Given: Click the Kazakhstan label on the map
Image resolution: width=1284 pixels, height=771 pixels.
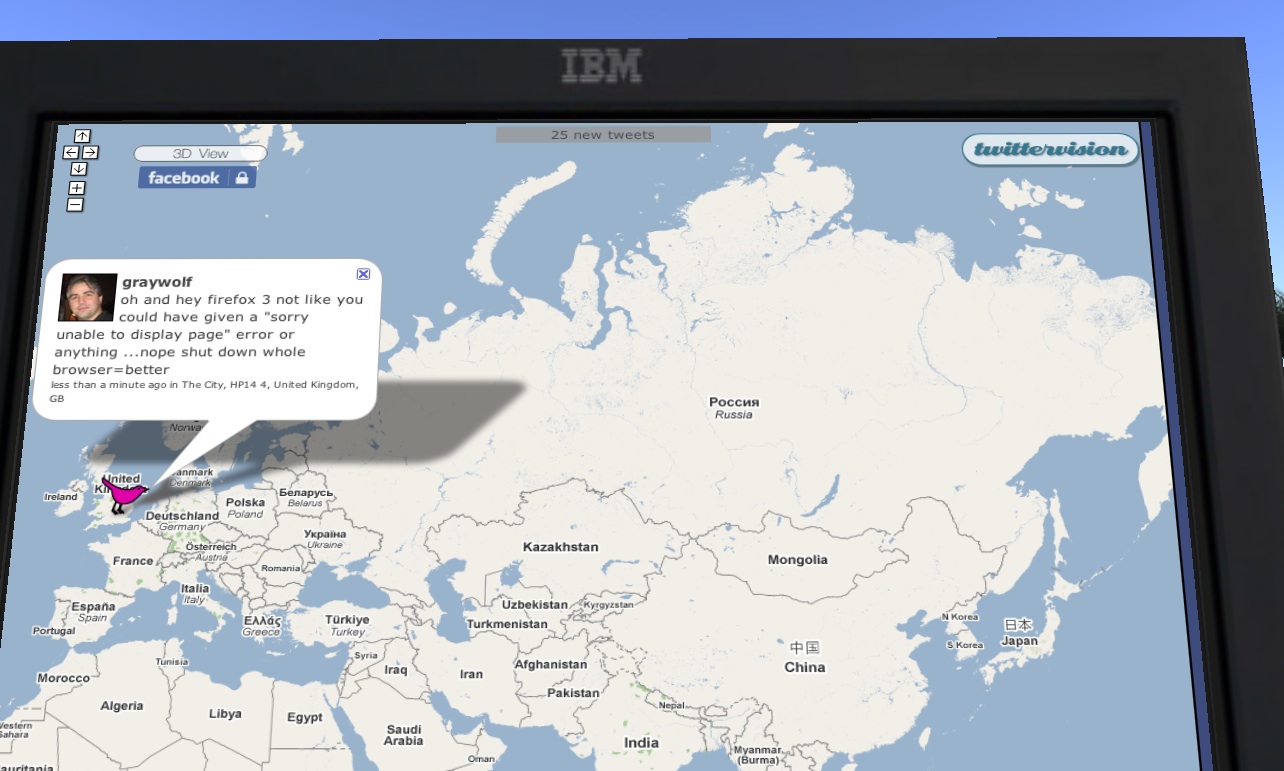Looking at the screenshot, I should click(560, 547).
